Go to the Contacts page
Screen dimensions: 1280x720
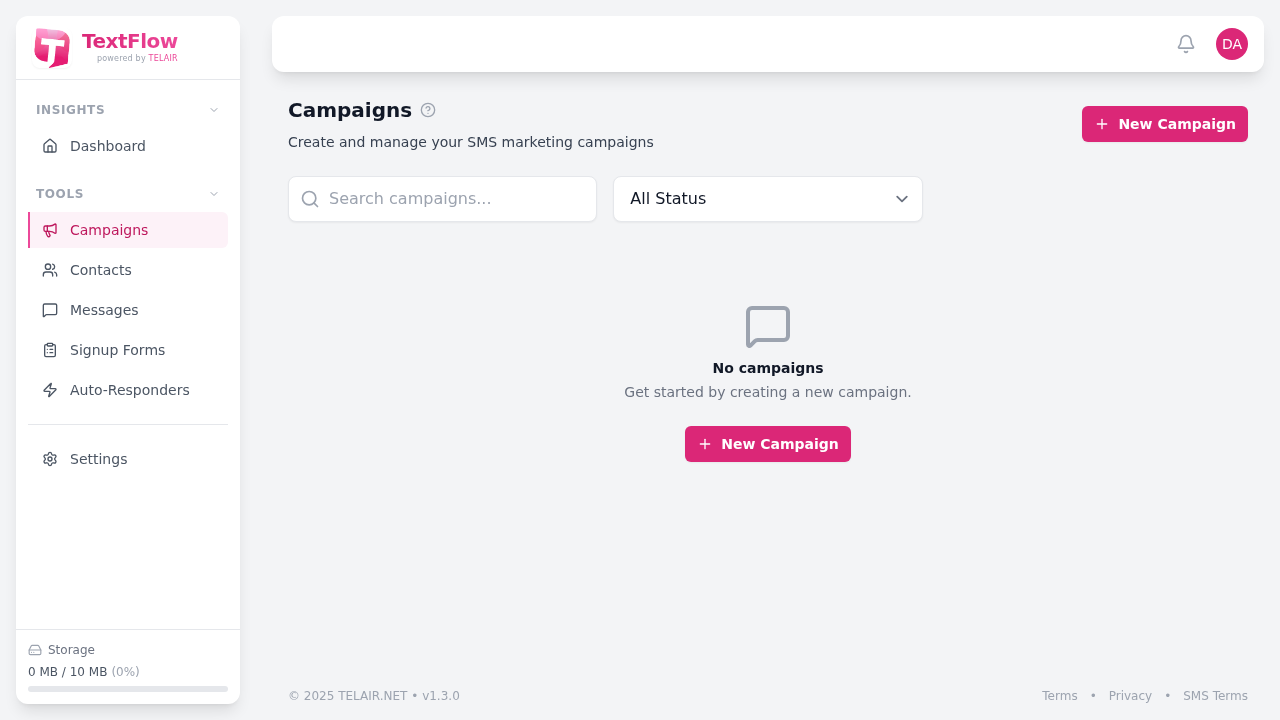pyautogui.click(x=100, y=270)
